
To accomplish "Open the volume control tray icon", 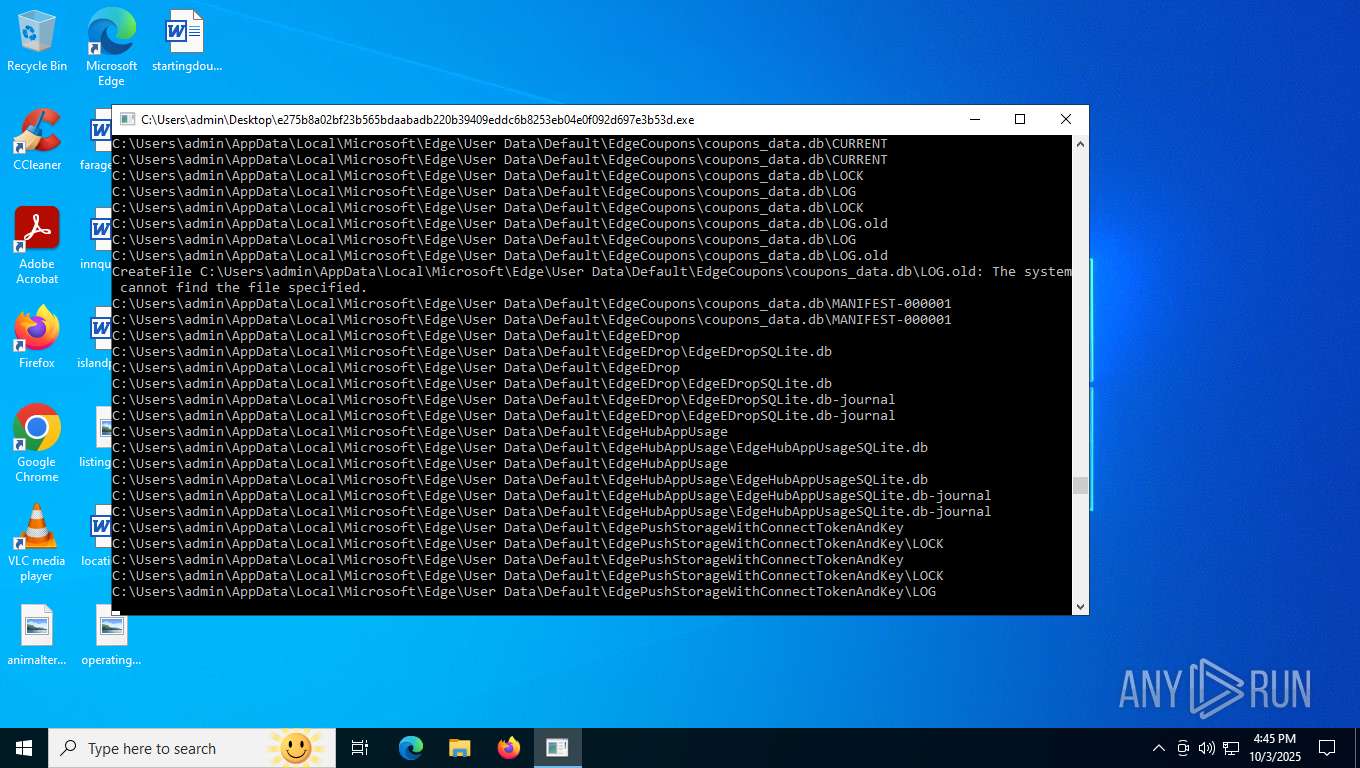I will (x=1207, y=748).
